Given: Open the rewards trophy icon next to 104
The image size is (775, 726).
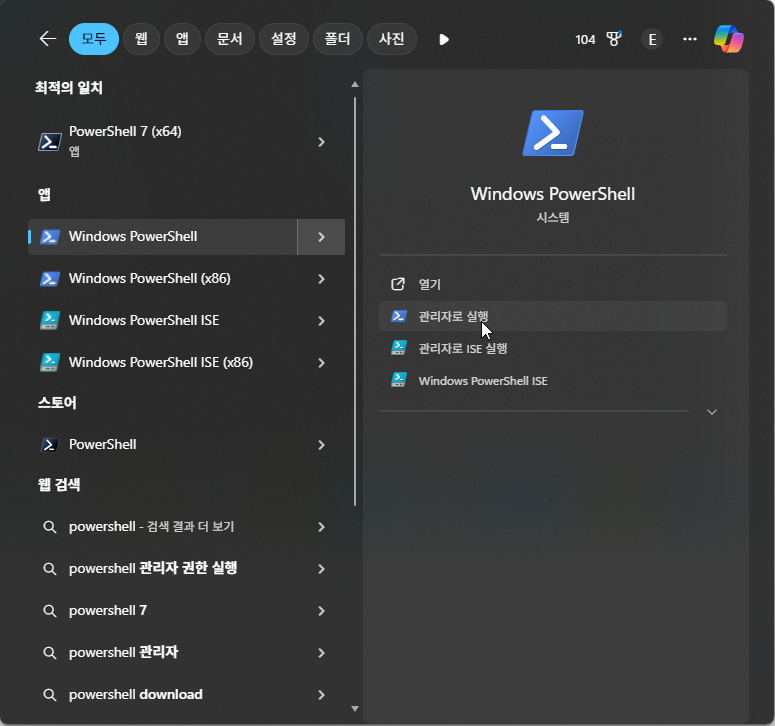Looking at the screenshot, I should click(x=614, y=39).
